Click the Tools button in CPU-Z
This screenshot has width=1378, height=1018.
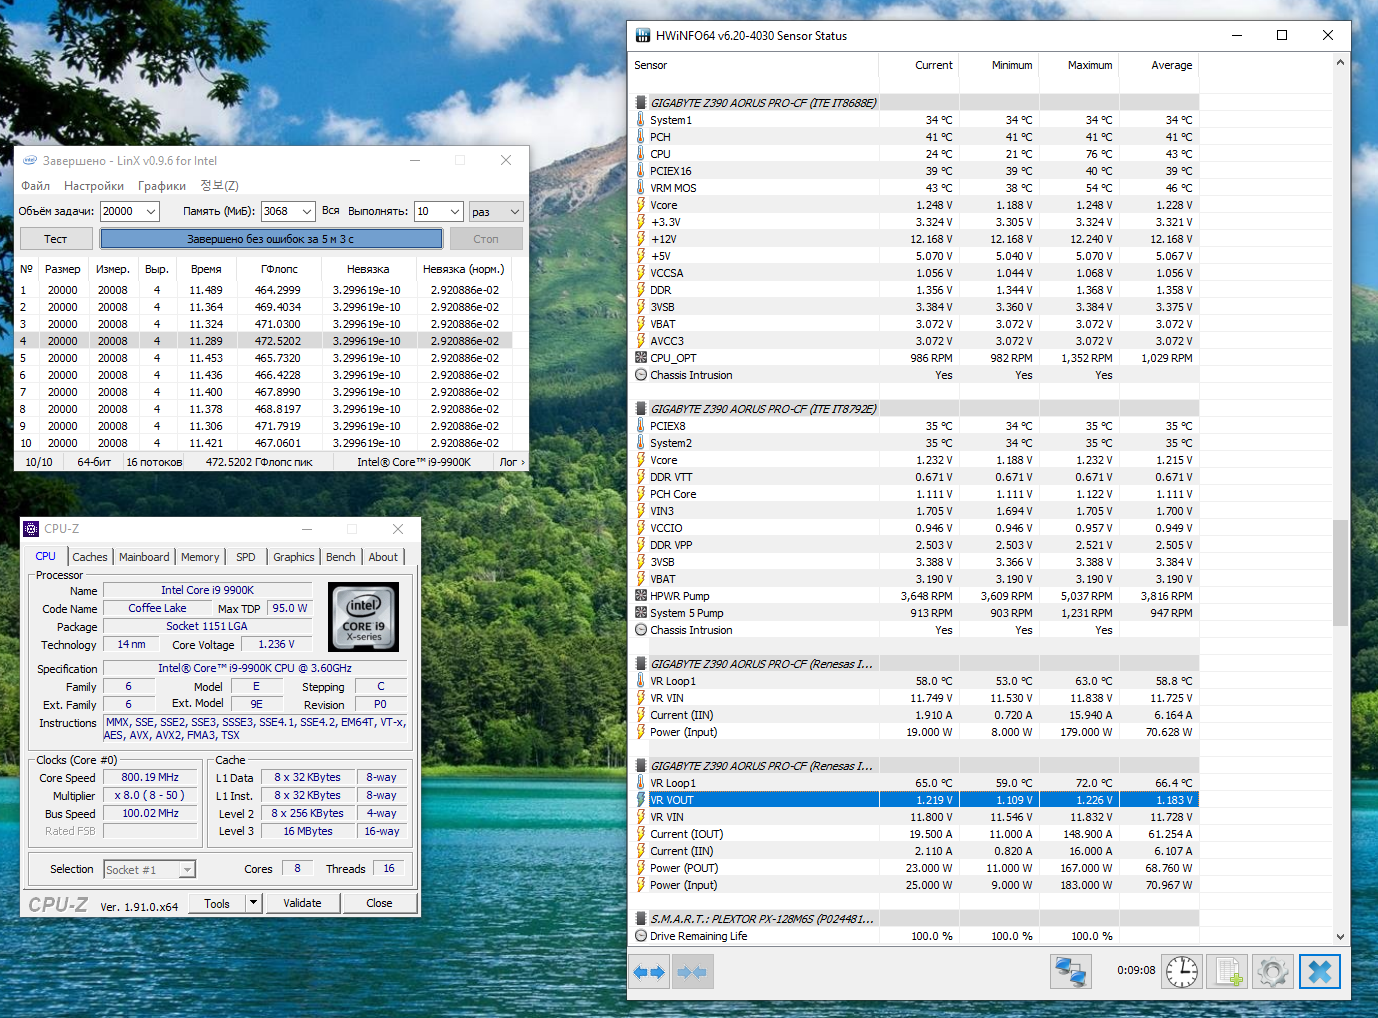pos(217,903)
